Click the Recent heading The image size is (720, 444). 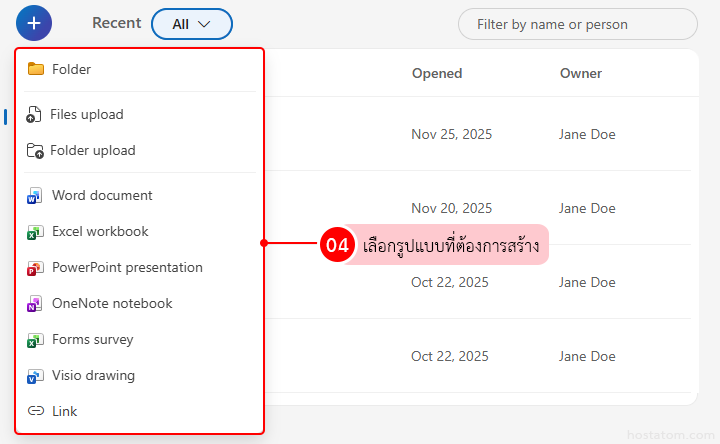click(x=117, y=23)
